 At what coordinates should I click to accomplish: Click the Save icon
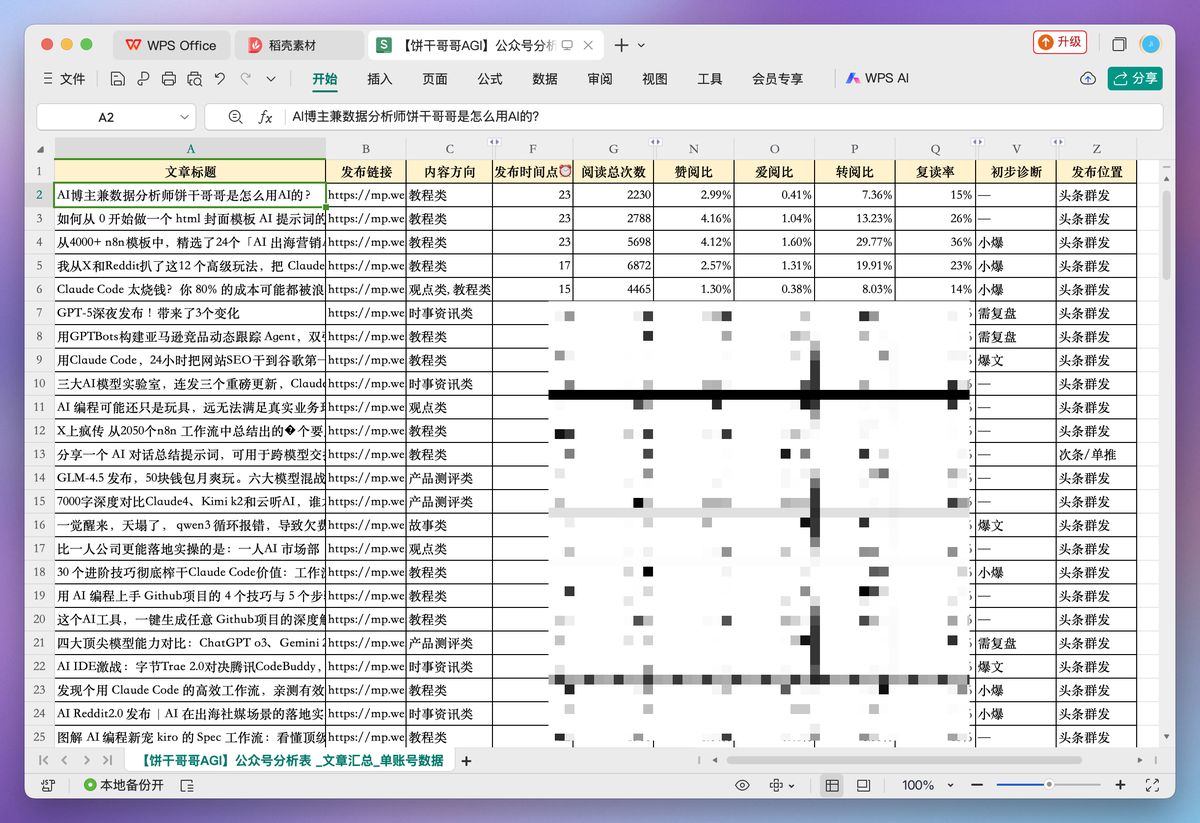tap(118, 79)
